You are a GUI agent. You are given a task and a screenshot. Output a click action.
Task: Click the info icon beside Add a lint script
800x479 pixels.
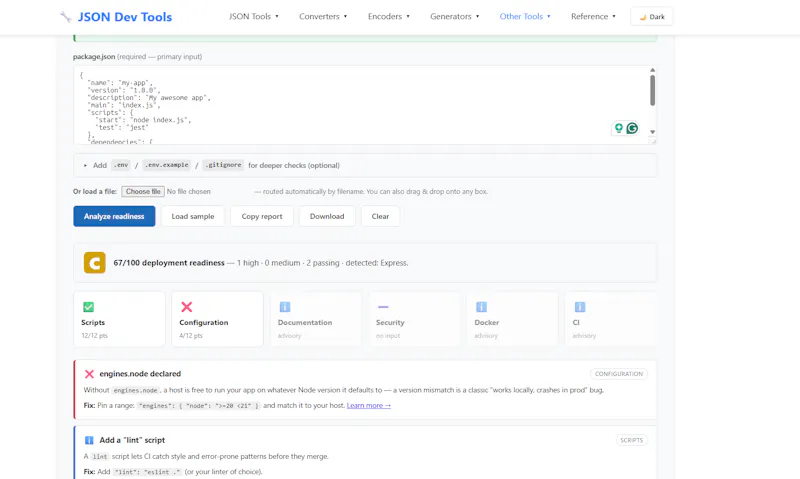pyautogui.click(x=89, y=440)
